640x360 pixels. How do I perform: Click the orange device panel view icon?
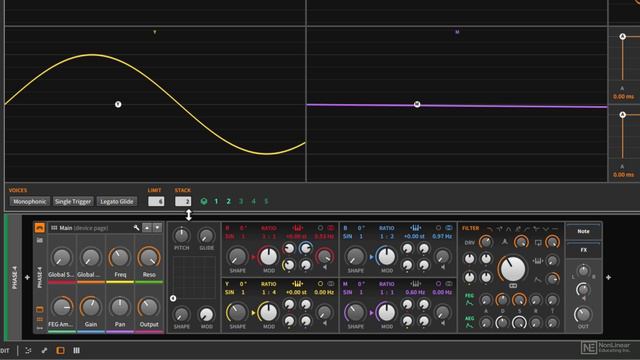[x=60, y=350]
